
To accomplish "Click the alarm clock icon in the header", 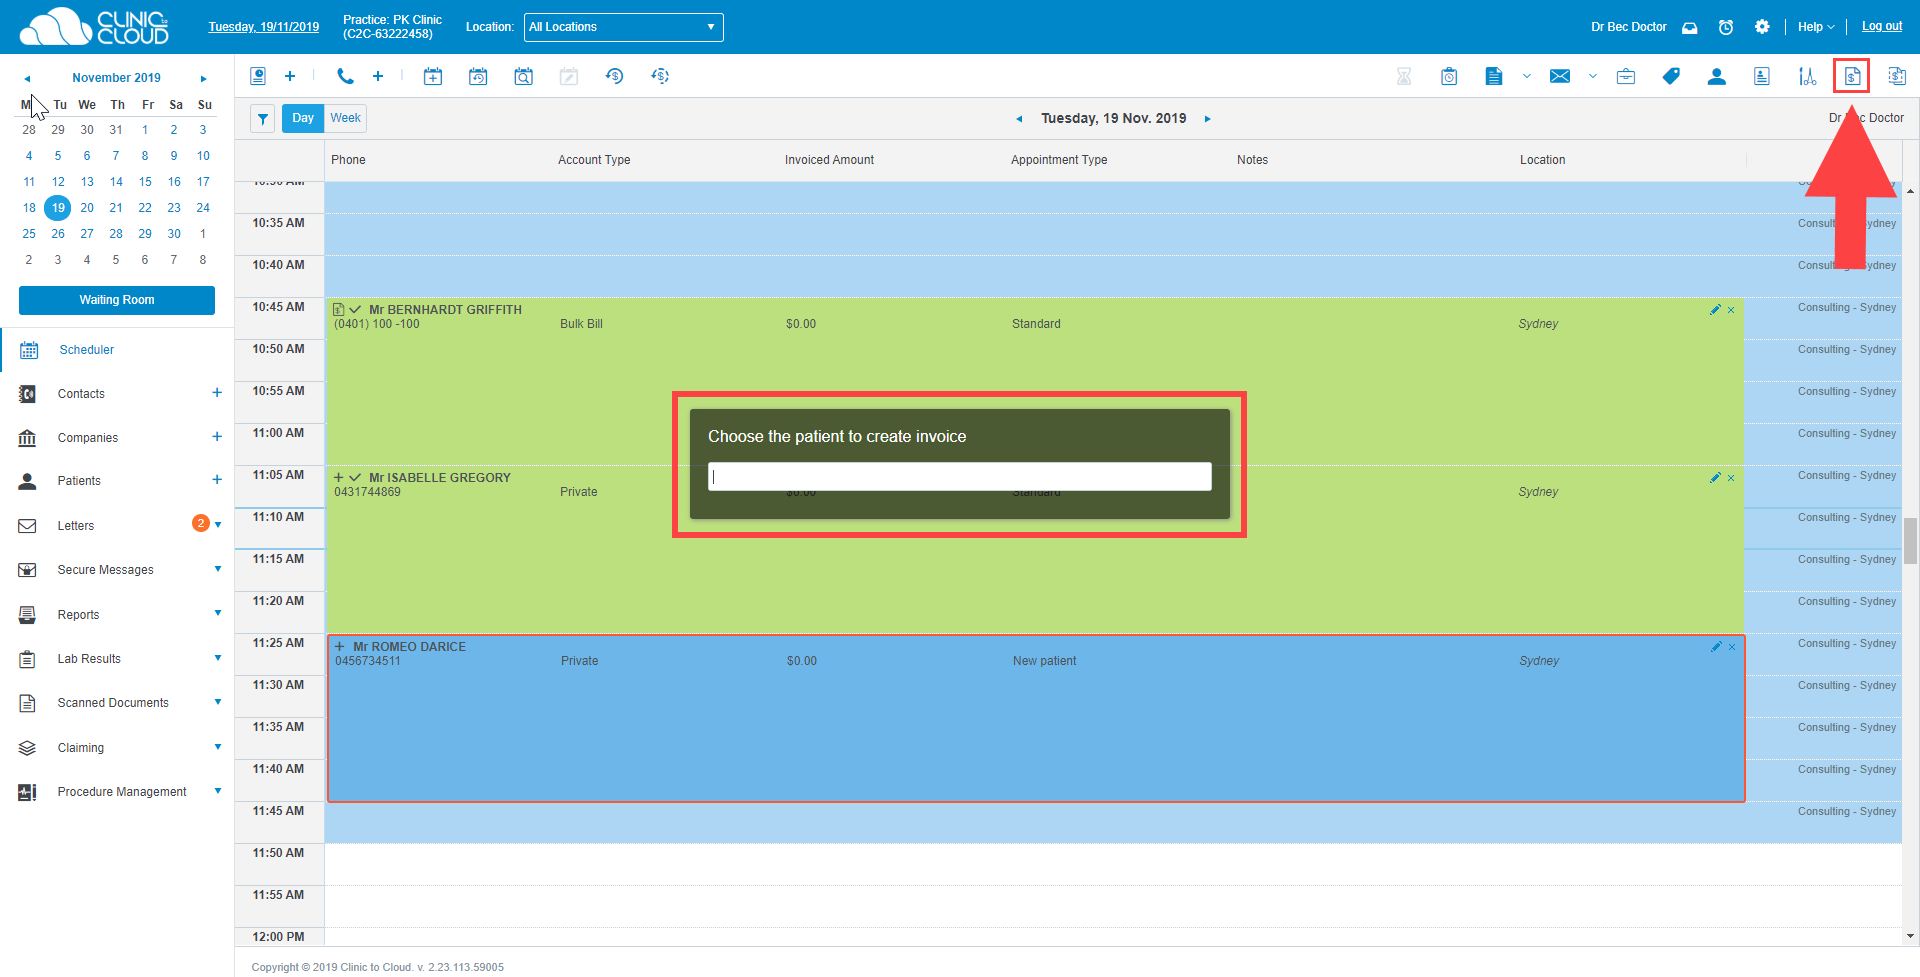I will coord(1726,27).
